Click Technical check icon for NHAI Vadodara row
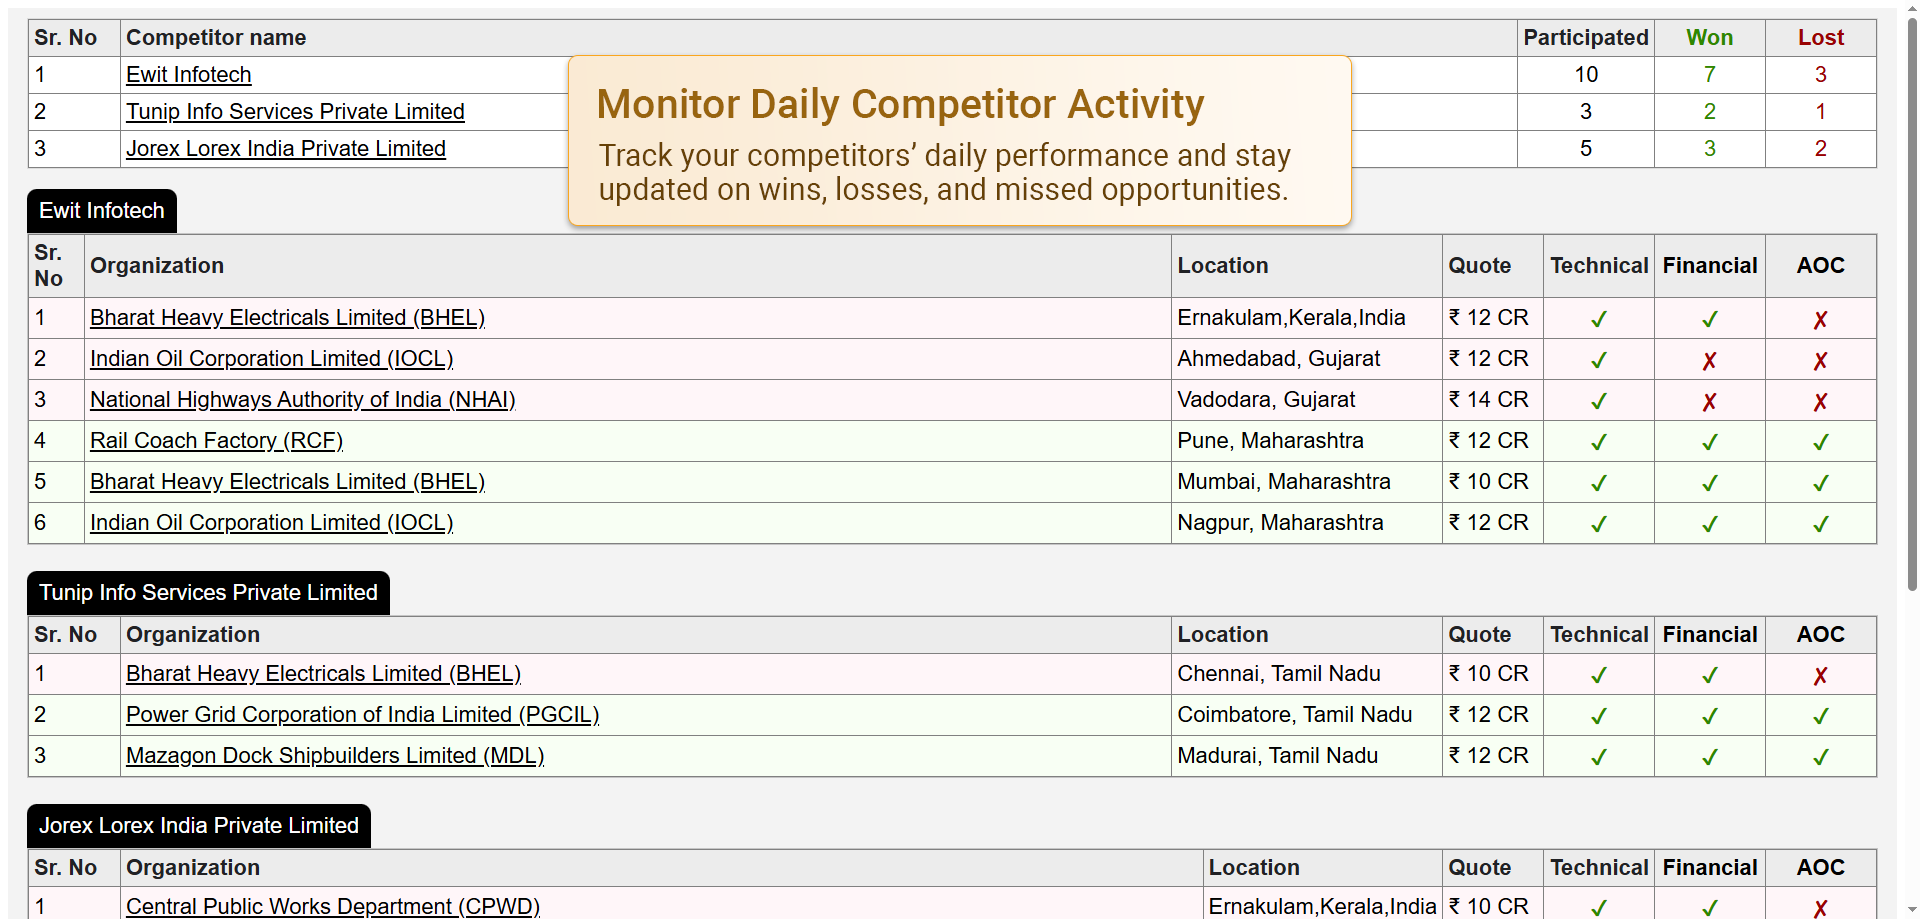The height and width of the screenshot is (919, 1920). coord(1598,402)
